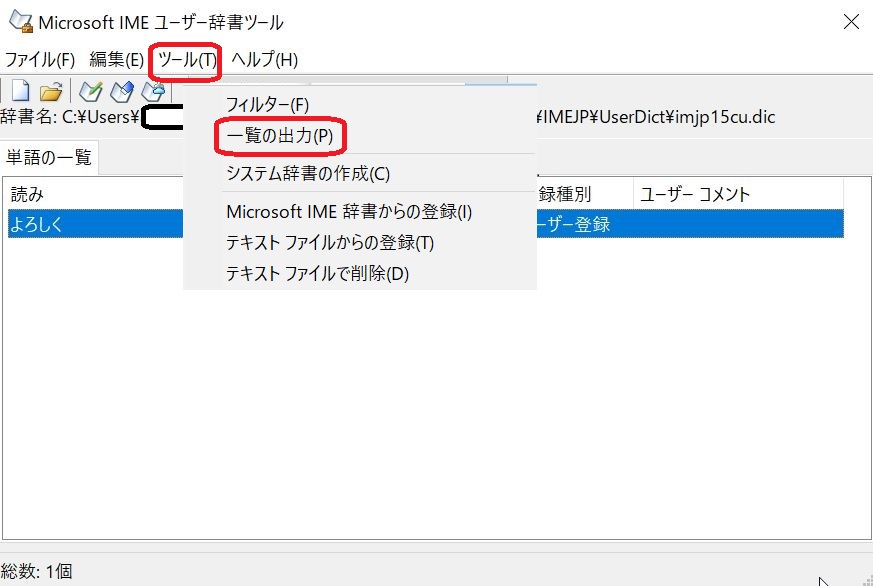This screenshot has width=873, height=586.
Task: Choose テキスト ファイルからの登録(T)
Action: (x=330, y=243)
